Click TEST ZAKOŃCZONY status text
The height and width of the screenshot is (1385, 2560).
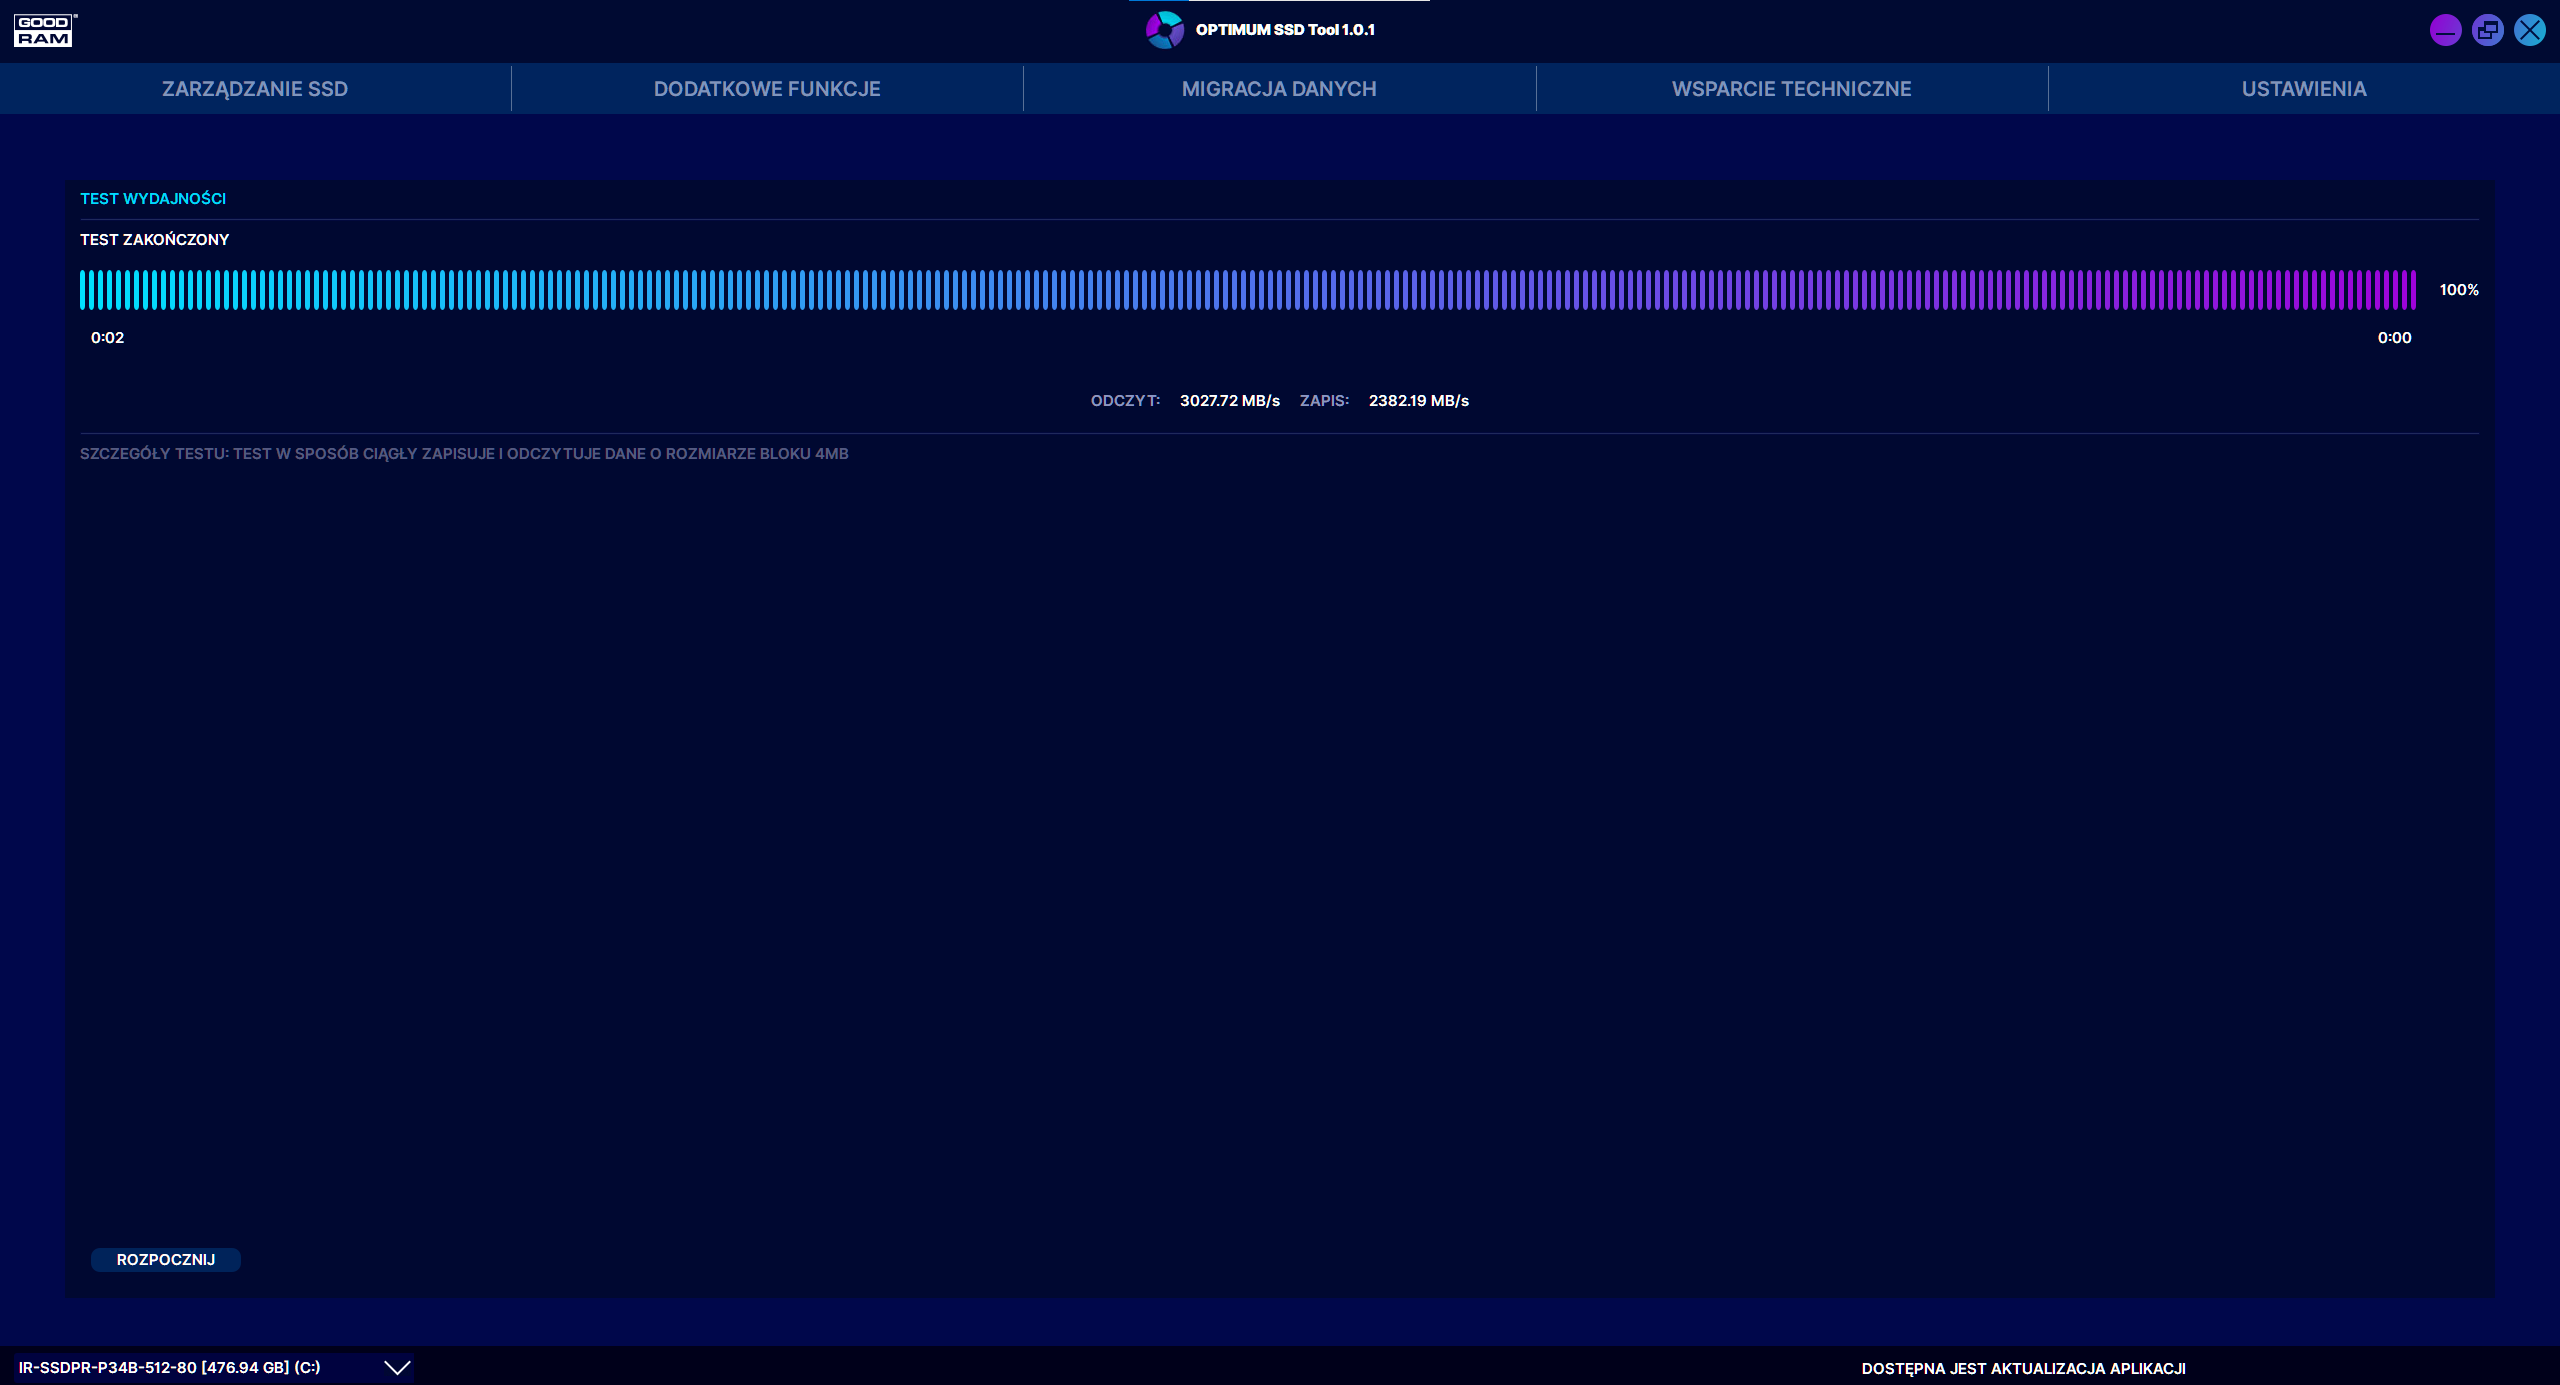[155, 240]
